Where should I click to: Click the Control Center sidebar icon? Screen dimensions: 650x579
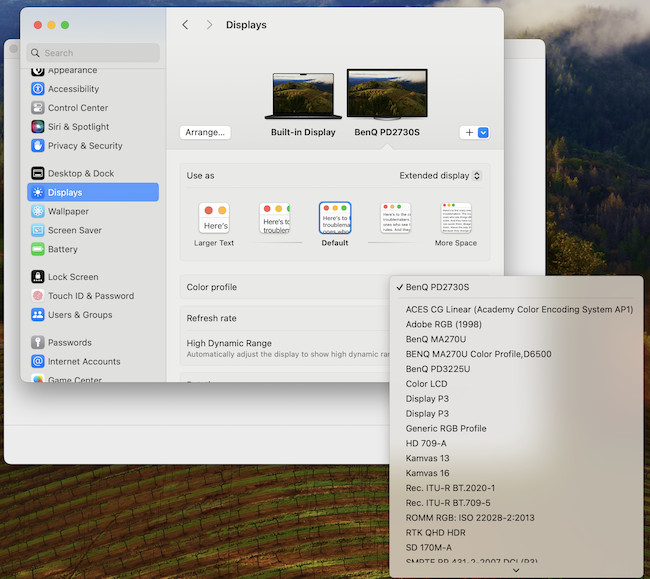(38, 108)
